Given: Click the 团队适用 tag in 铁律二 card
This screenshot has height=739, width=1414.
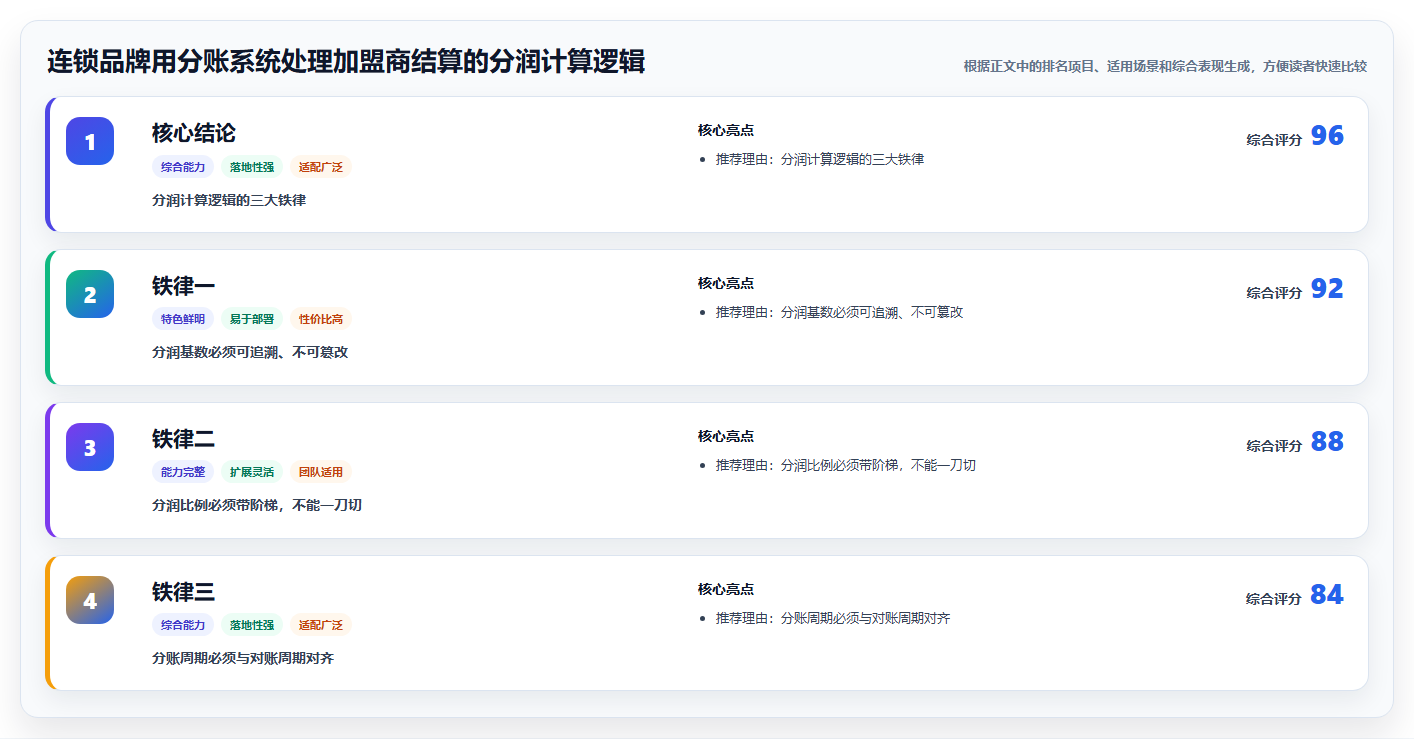Looking at the screenshot, I should click(321, 472).
